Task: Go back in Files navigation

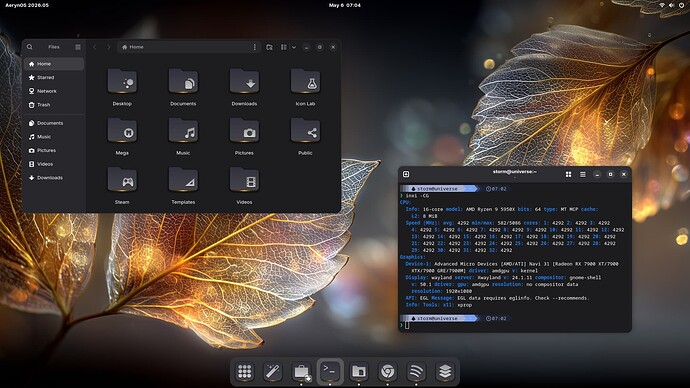Action: (95, 47)
